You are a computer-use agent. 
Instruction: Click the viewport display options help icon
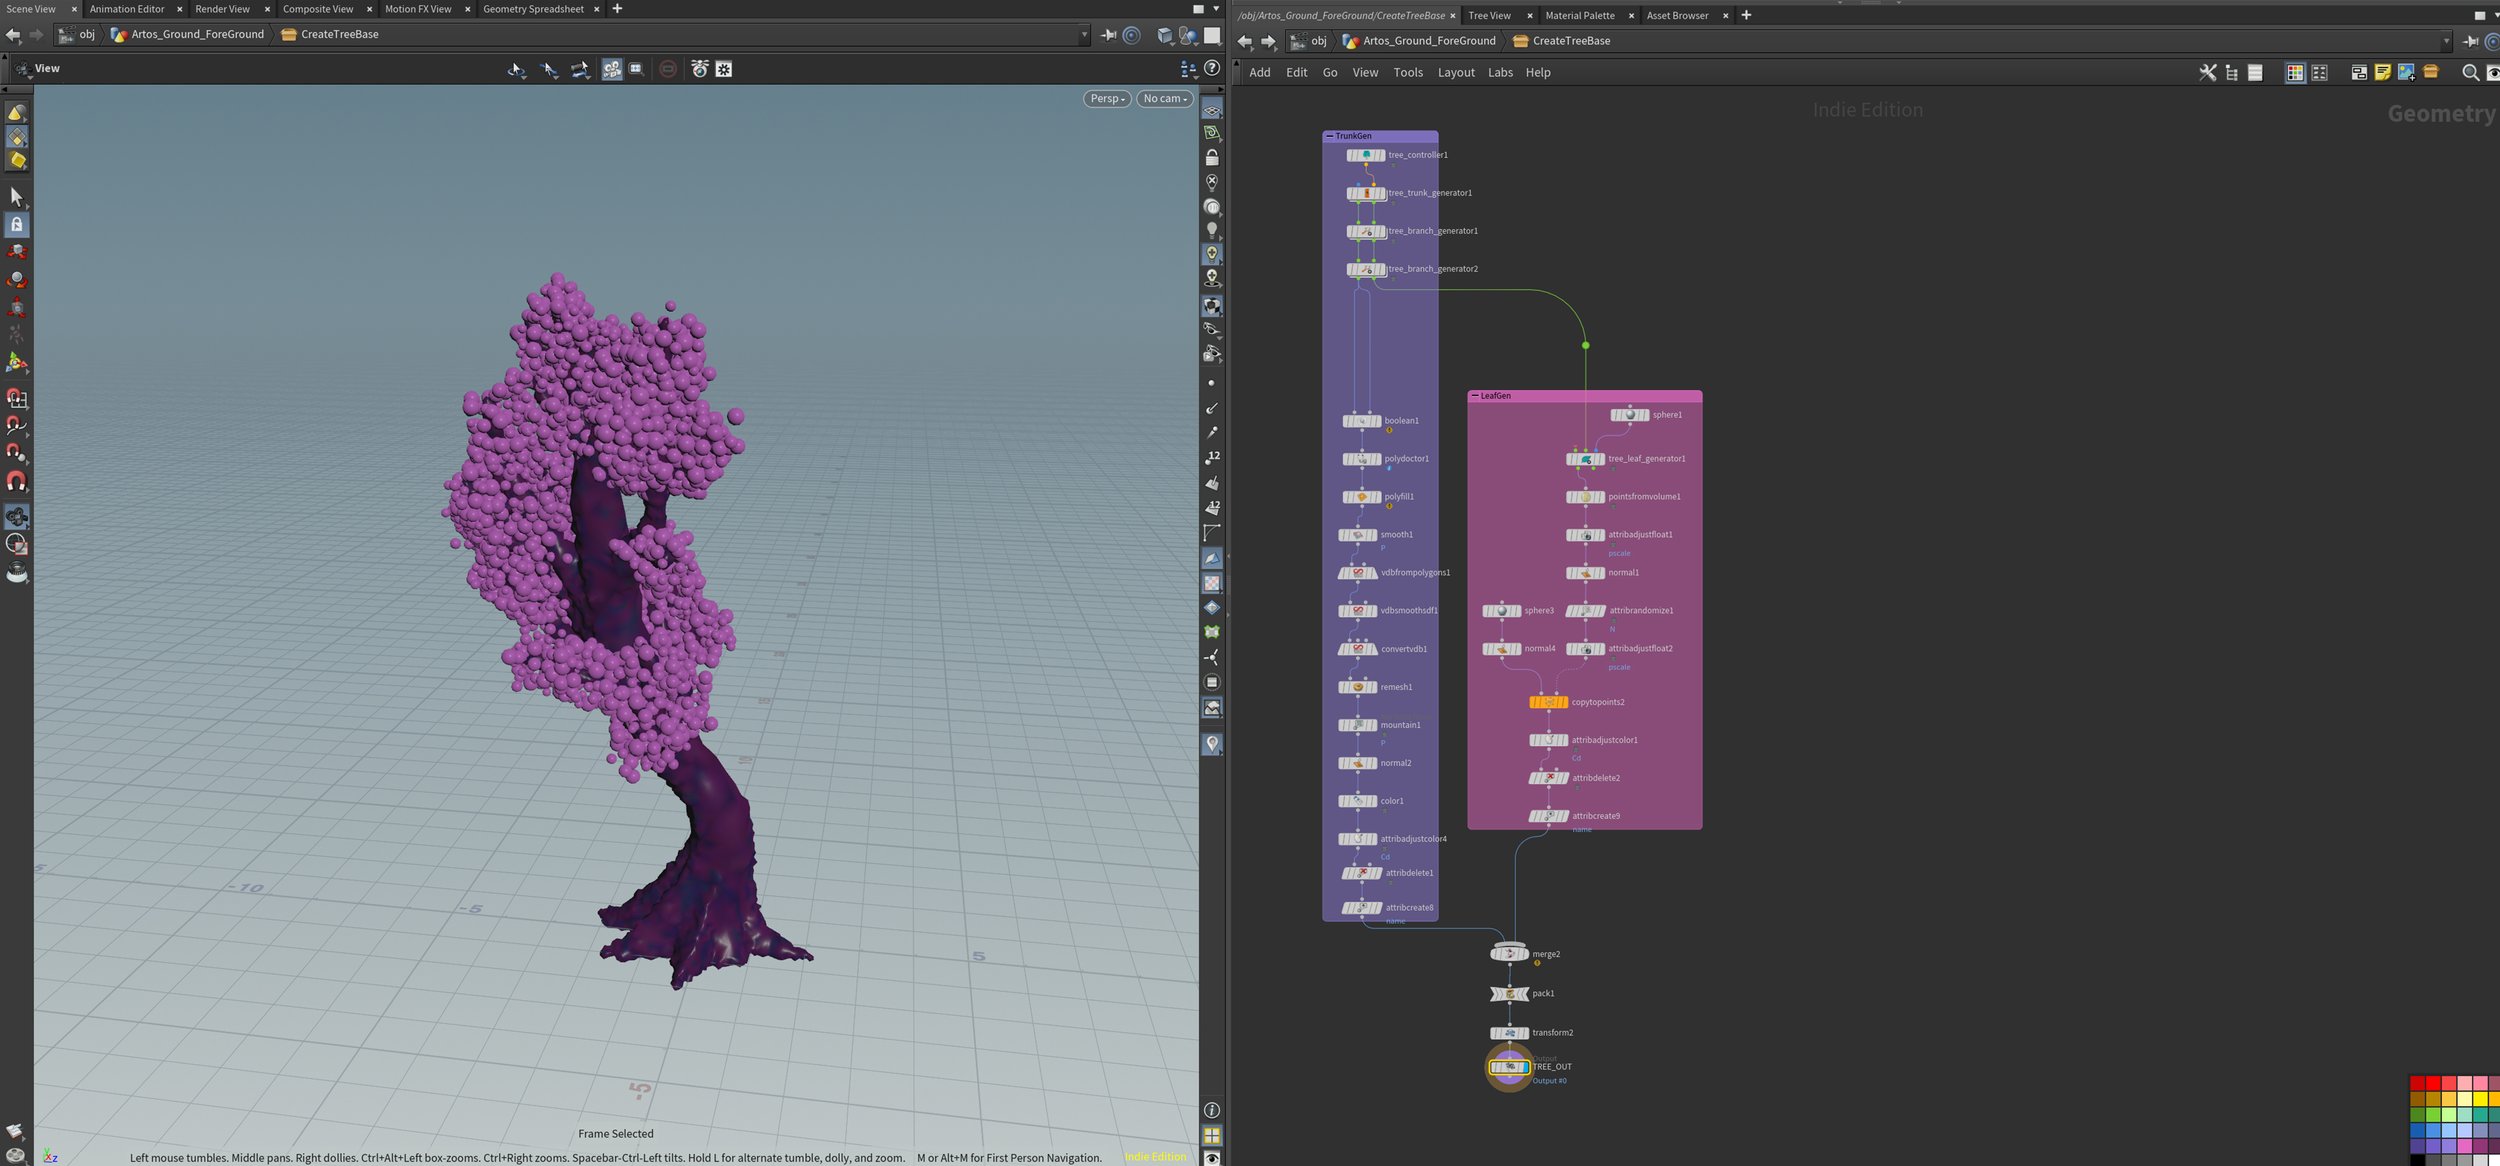(x=1212, y=68)
